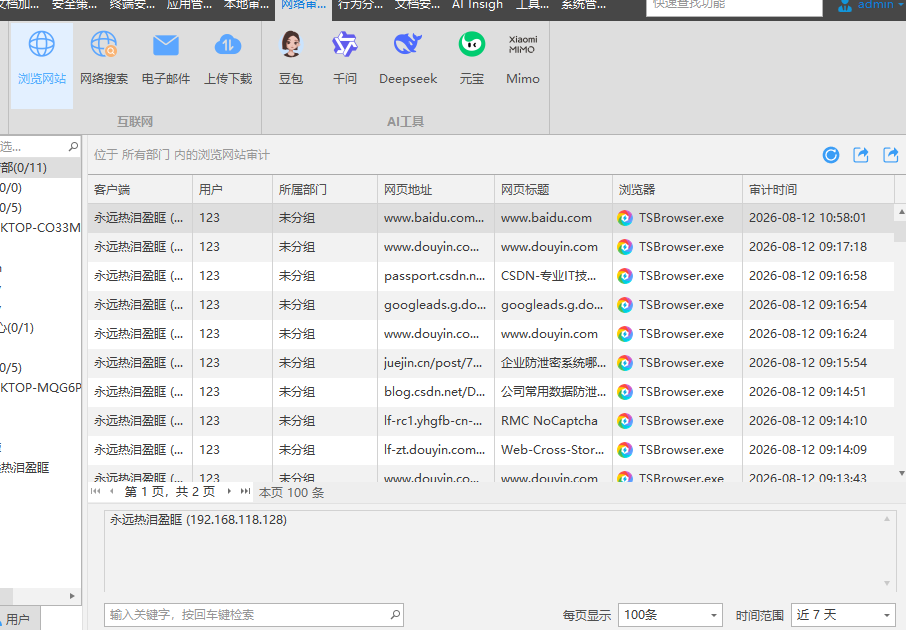The image size is (906, 630).
Task: Click the left tree horizontal scroll right arrow
Action: (x=72, y=596)
